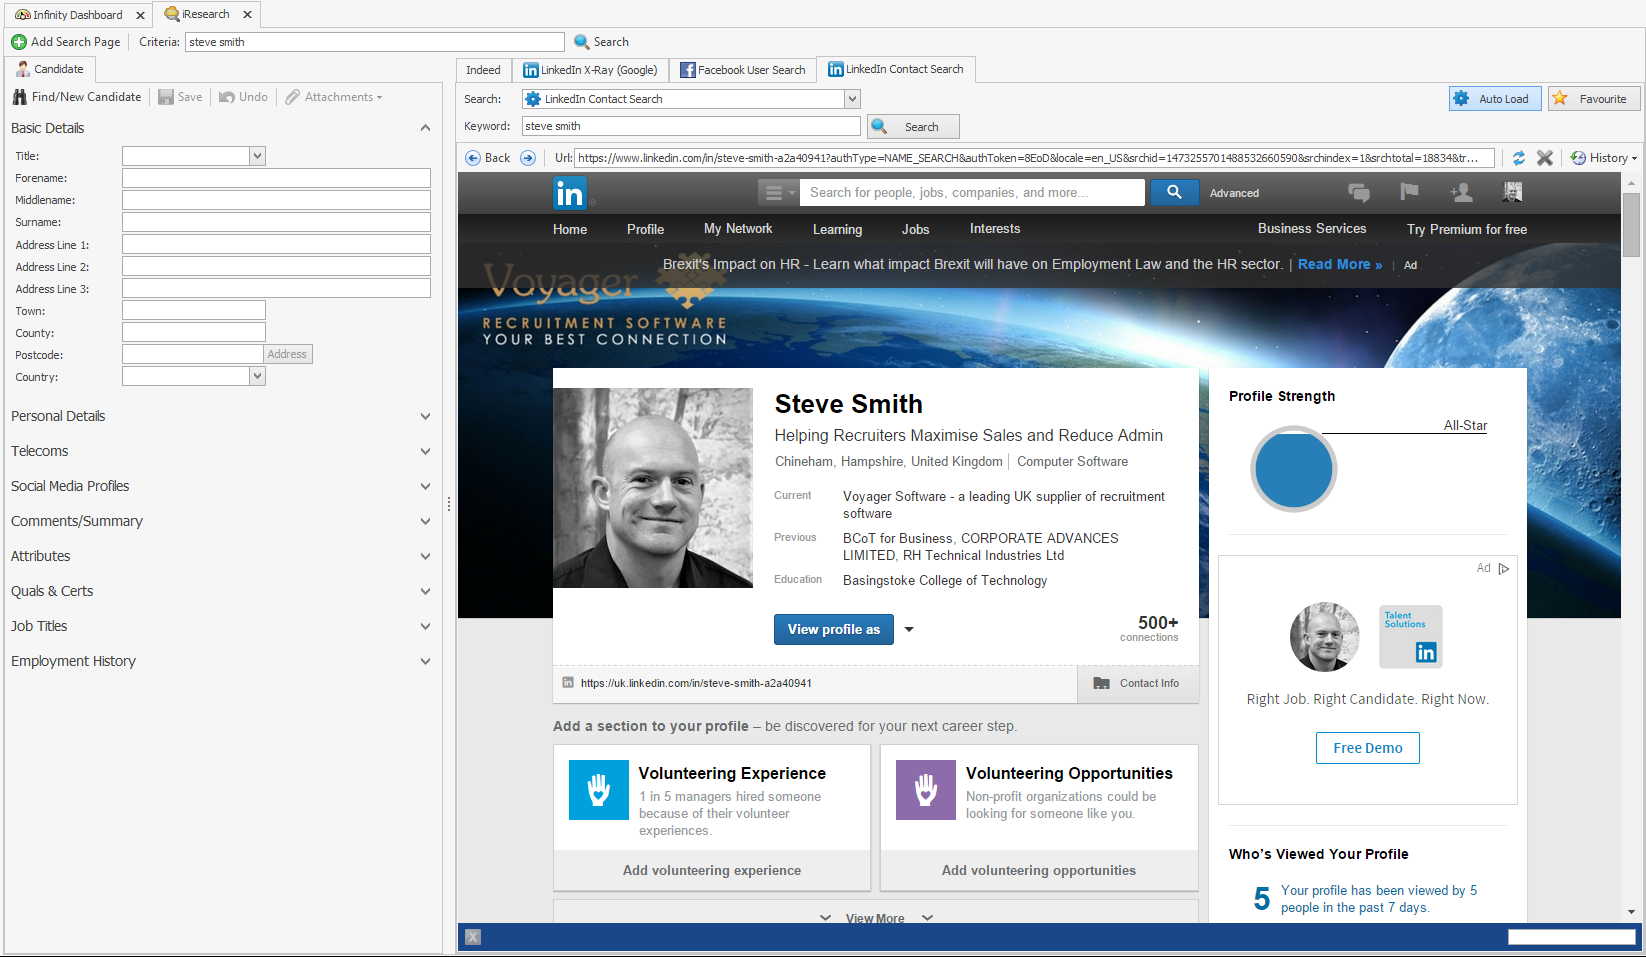Stop loading with the X icon beside refresh
This screenshot has width=1646, height=957.
tap(1545, 158)
